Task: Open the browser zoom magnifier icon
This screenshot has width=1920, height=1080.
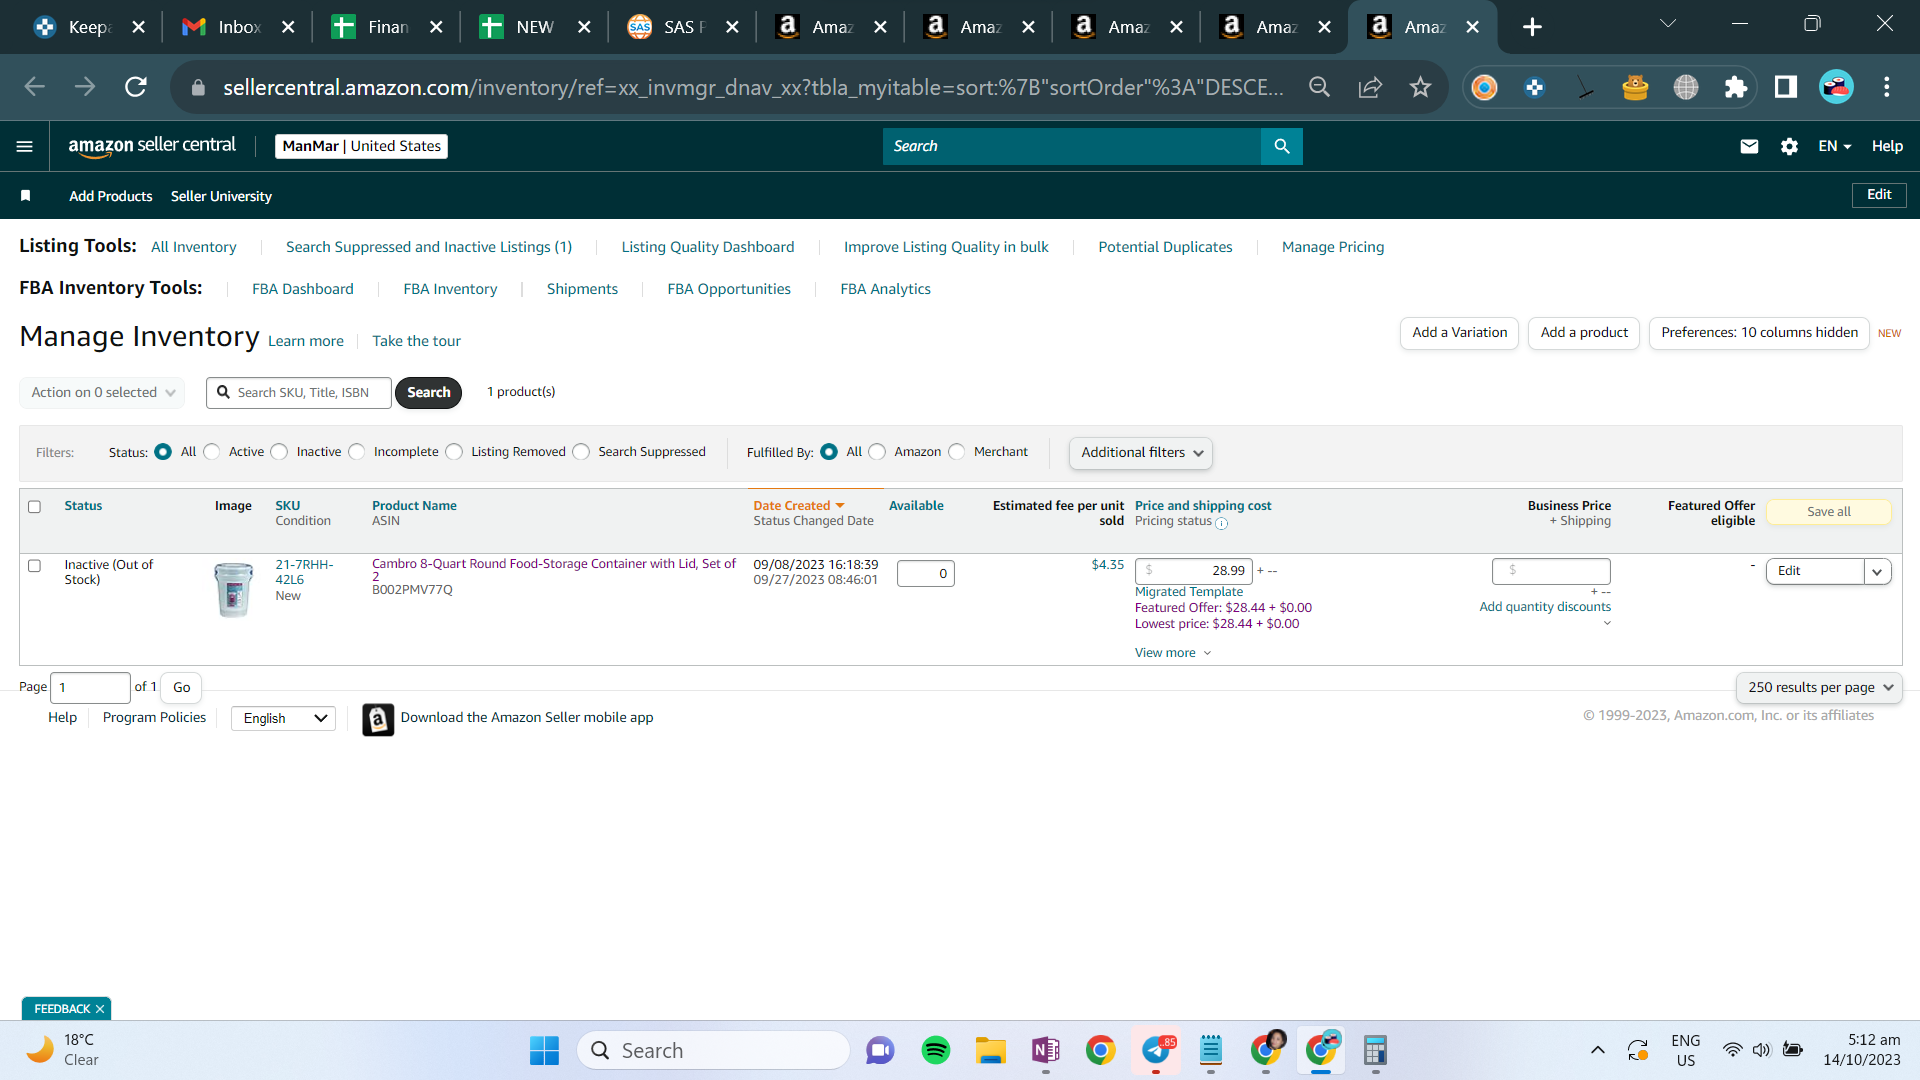Action: click(x=1320, y=87)
